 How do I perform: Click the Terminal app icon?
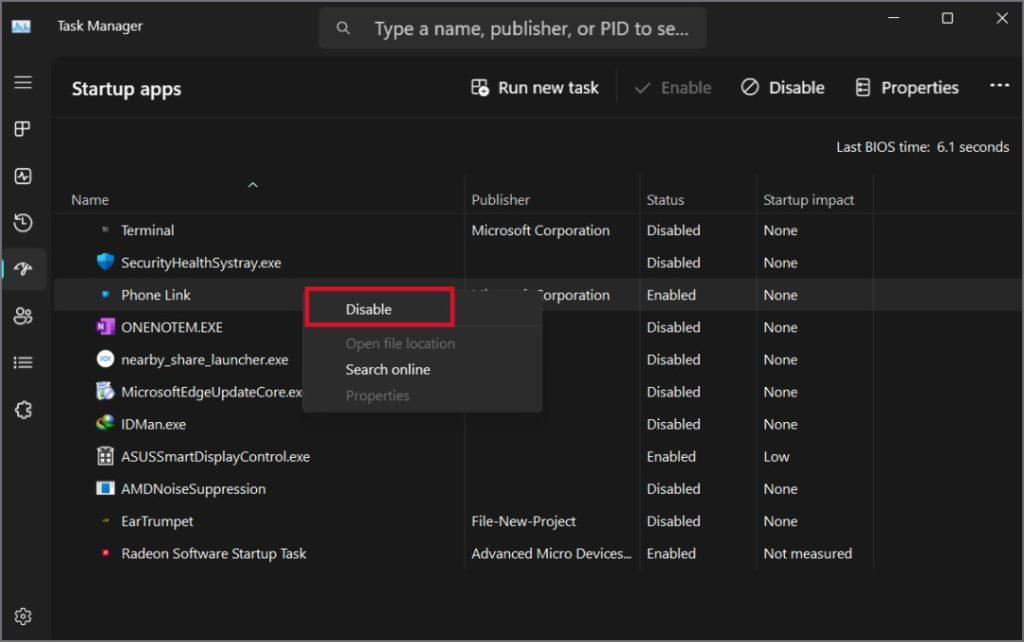click(x=105, y=229)
